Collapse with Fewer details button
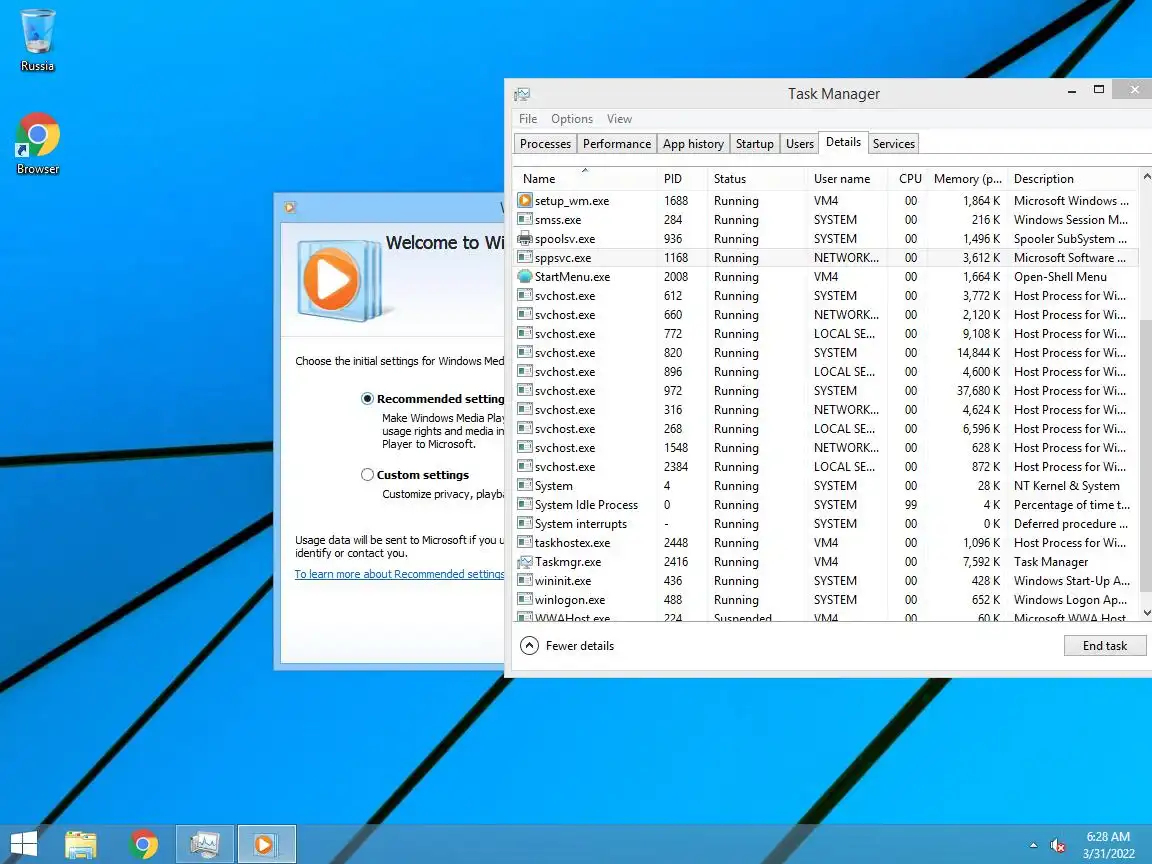 click(567, 645)
